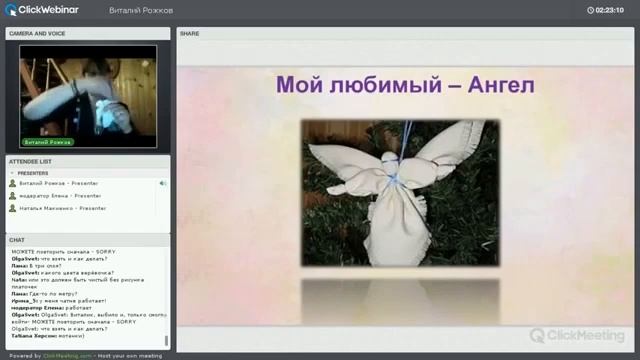This screenshot has height=360, width=640.
Task: Click avatar icon of Наталья Макиенко
Action: (x=13, y=208)
